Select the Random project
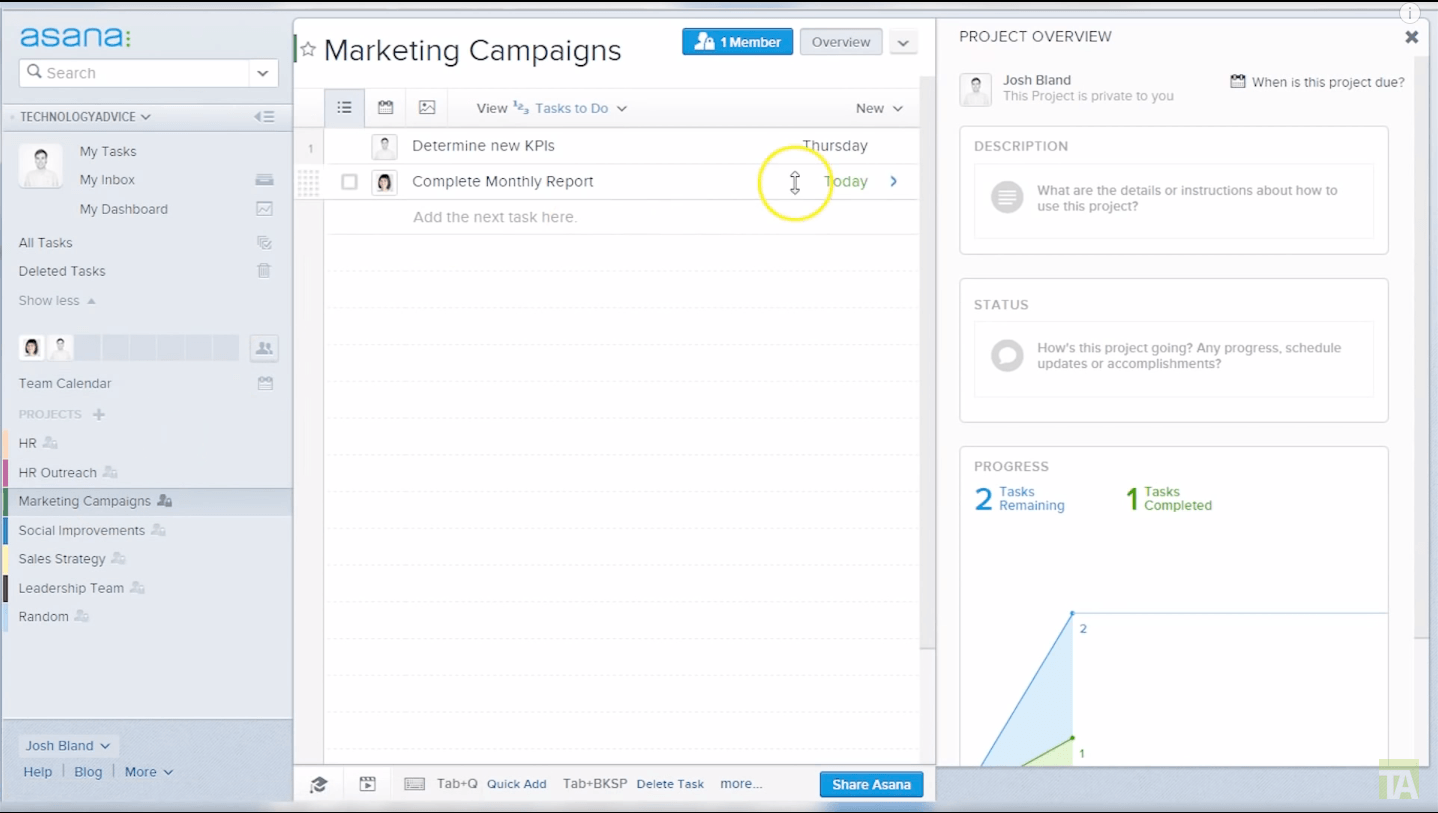Image resolution: width=1438 pixels, height=813 pixels. 43,617
